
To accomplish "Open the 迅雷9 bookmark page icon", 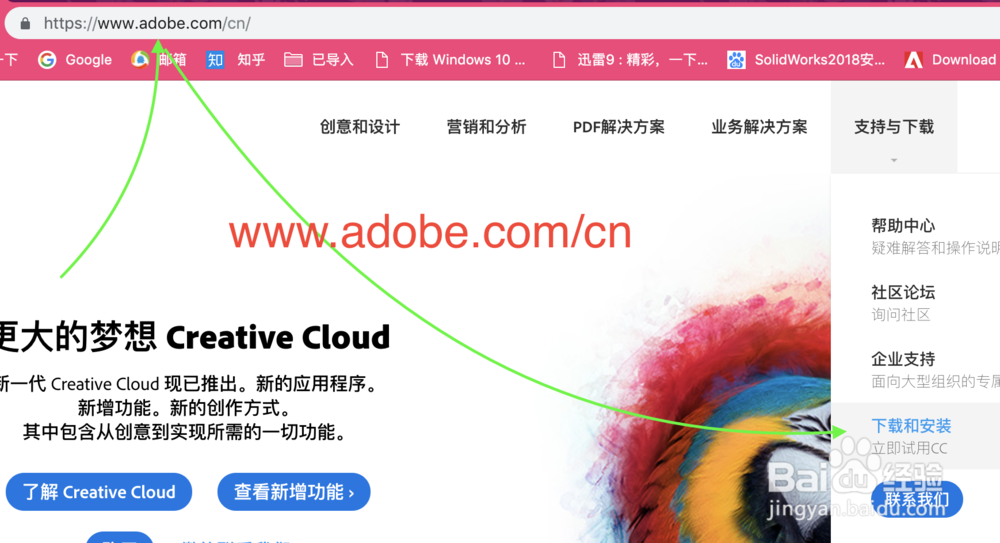I will [559, 60].
